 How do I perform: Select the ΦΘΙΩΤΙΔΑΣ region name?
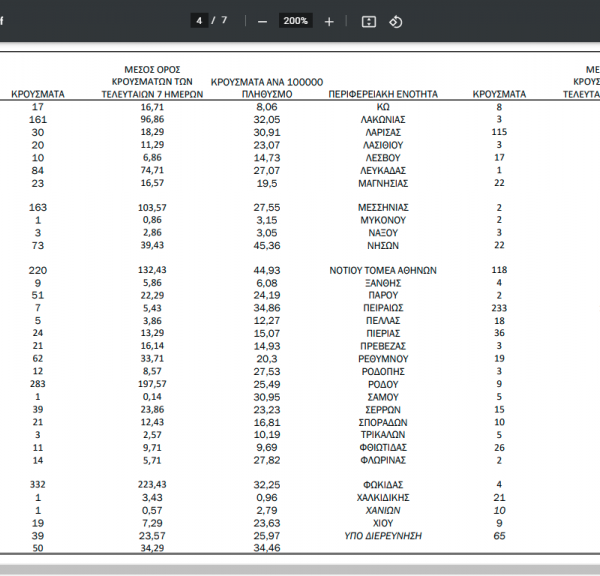383,447
